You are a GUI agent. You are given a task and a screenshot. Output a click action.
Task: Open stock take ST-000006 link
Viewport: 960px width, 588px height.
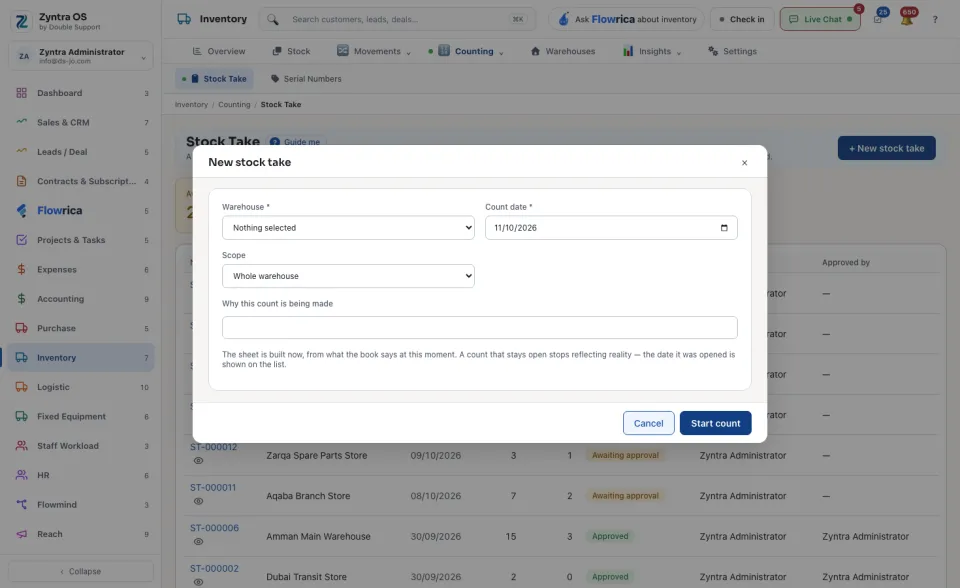pos(214,528)
